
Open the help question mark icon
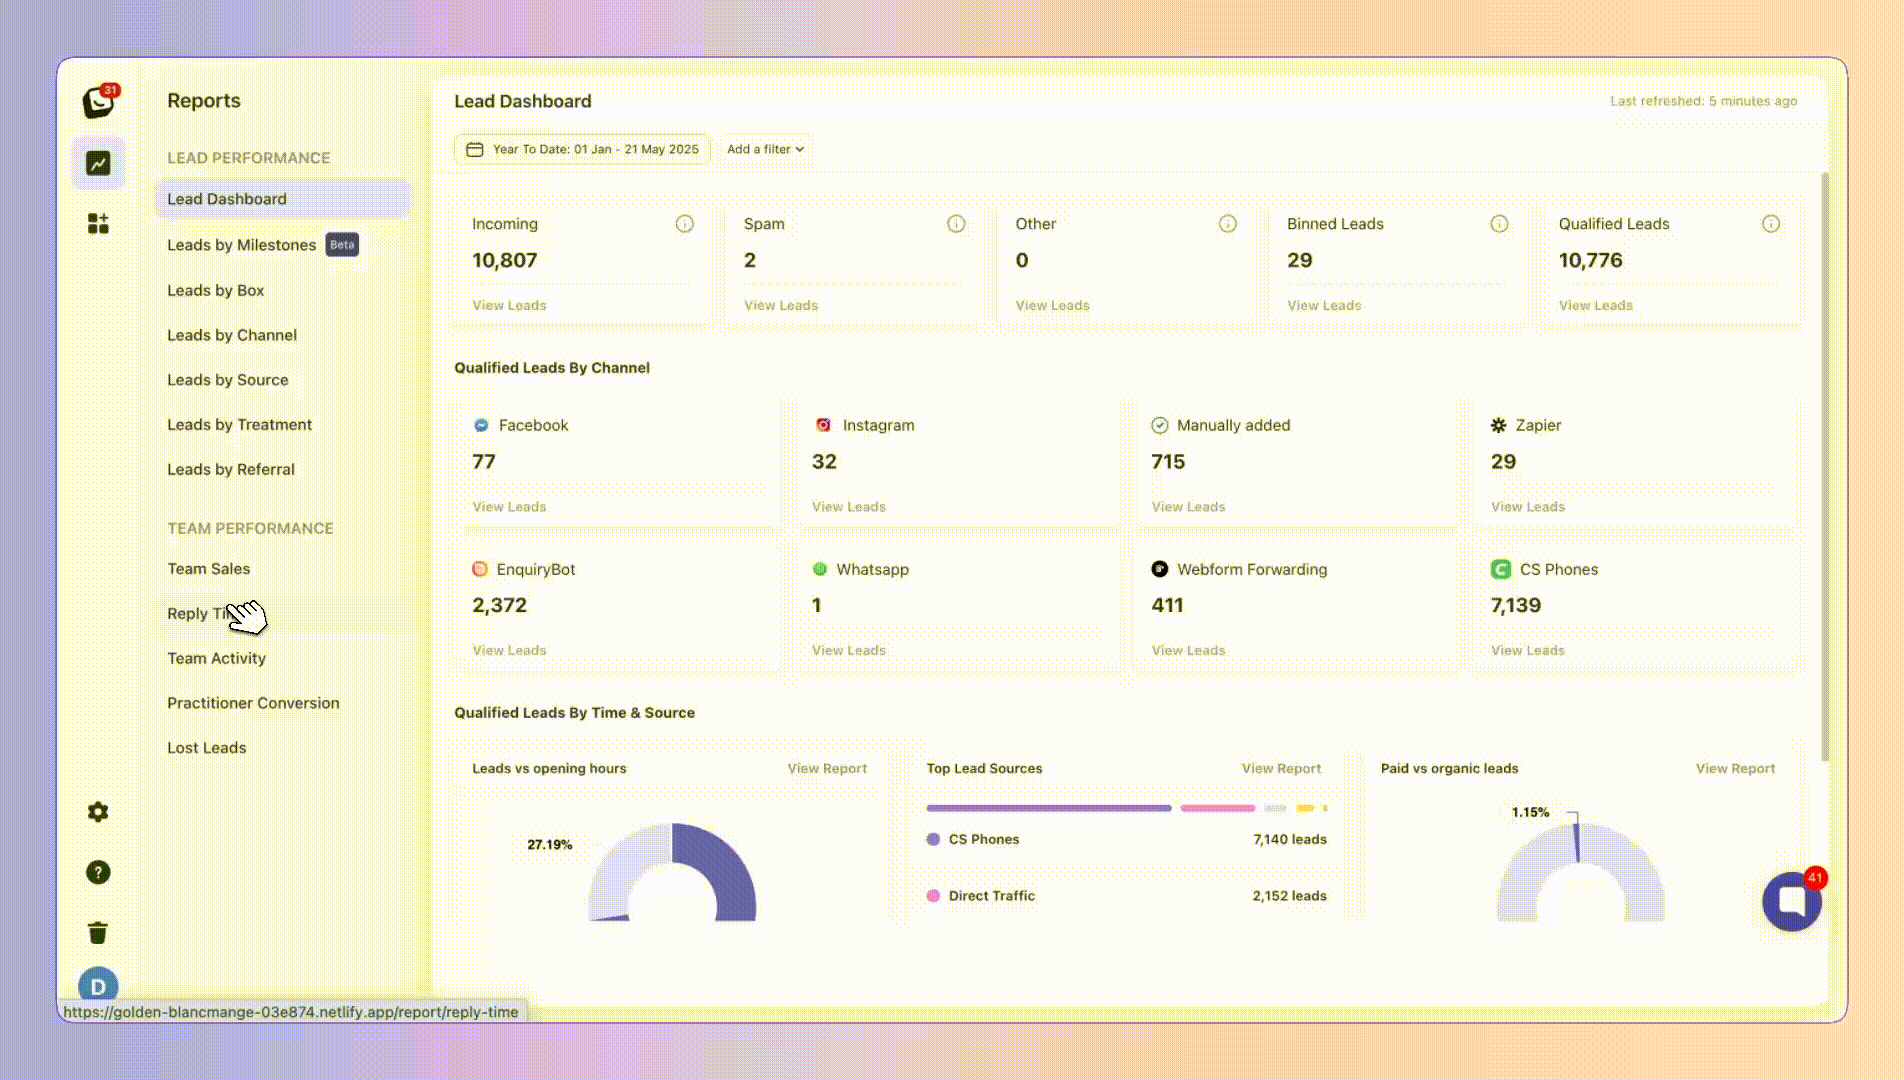tap(98, 872)
